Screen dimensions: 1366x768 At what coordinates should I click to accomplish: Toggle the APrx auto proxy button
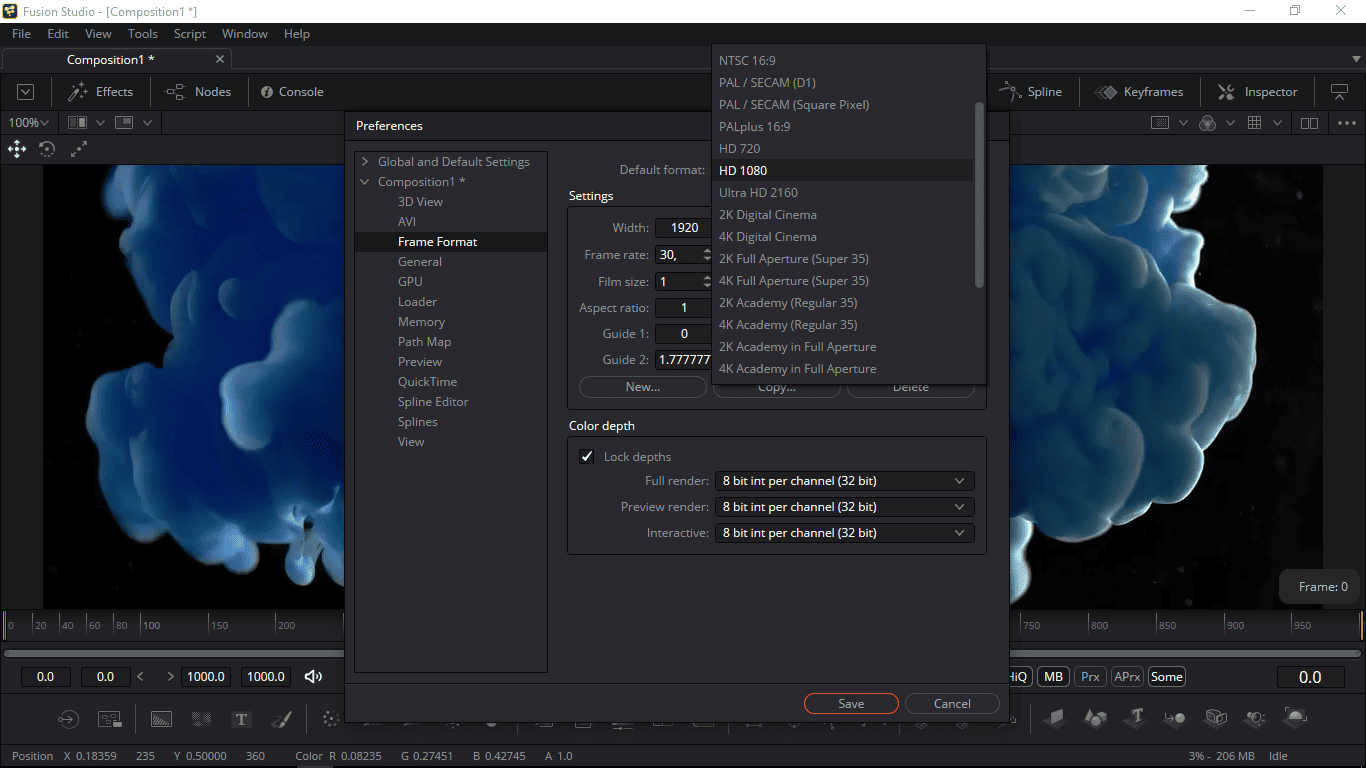[1127, 677]
